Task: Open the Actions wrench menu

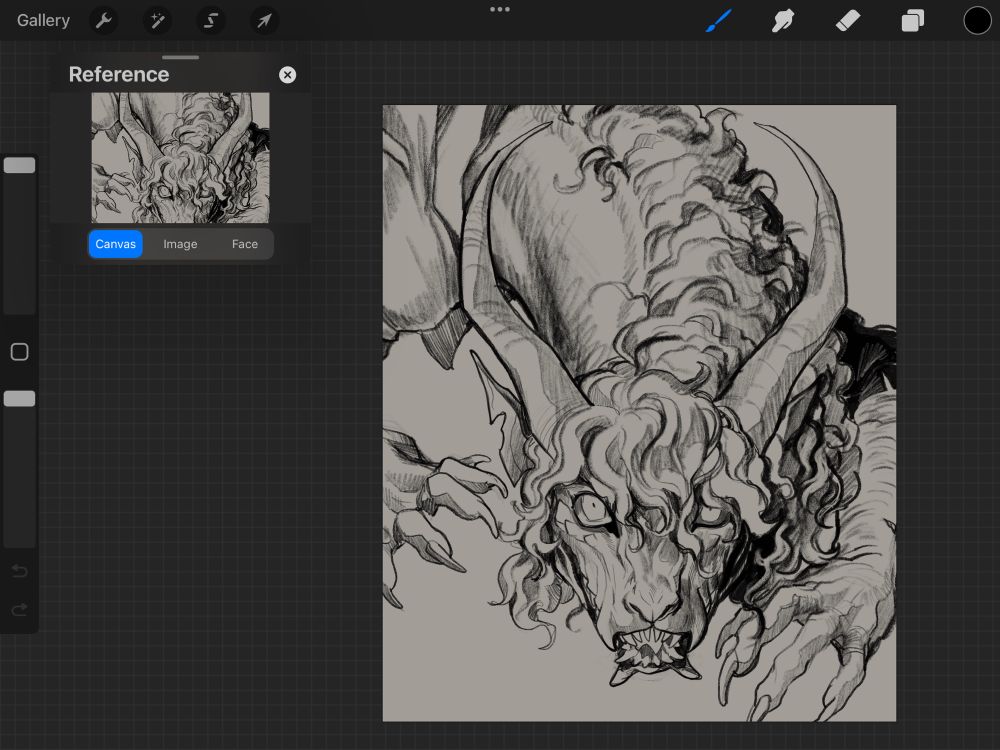Action: tap(104, 20)
